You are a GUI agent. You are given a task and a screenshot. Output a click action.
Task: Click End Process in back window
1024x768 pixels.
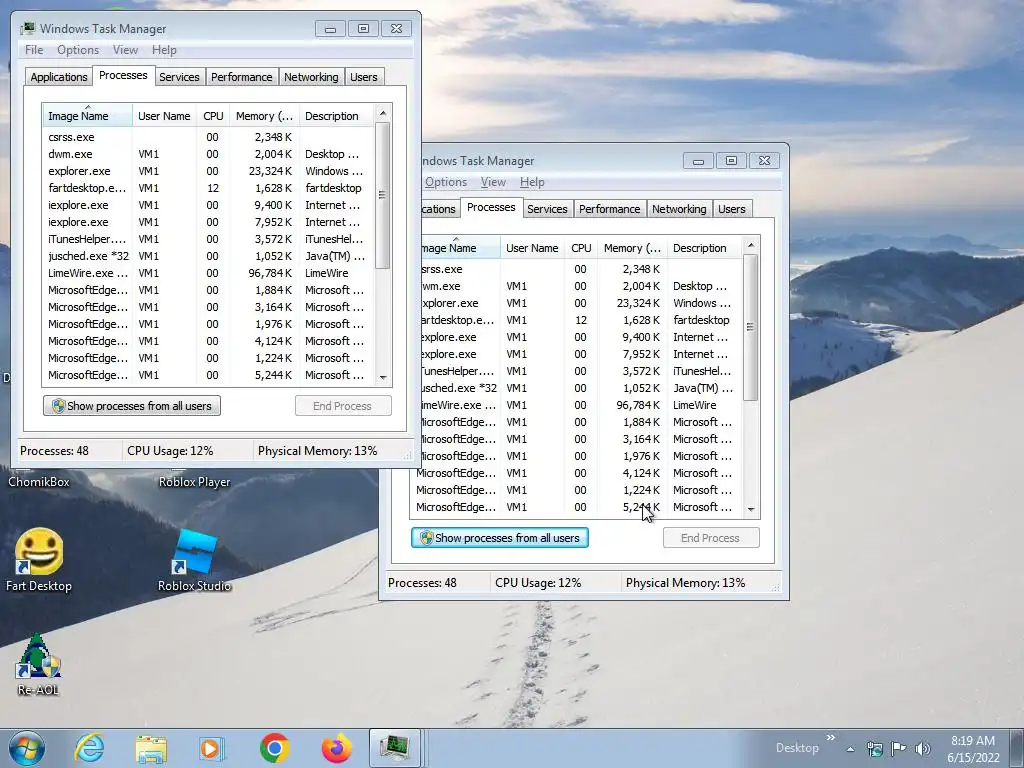[x=343, y=406]
